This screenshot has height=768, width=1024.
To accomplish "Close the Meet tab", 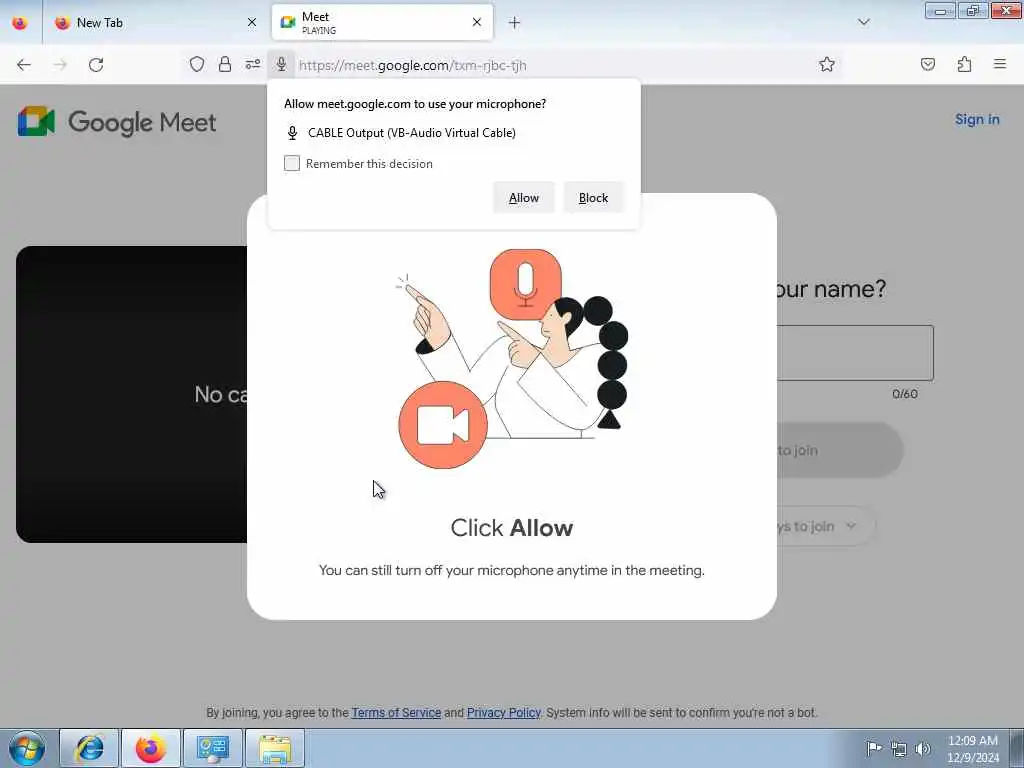I will point(477,23).
